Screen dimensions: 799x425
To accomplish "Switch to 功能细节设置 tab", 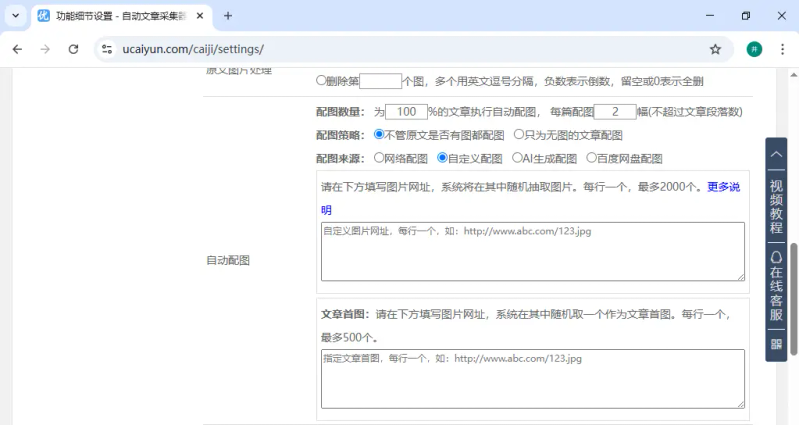I will [120, 16].
